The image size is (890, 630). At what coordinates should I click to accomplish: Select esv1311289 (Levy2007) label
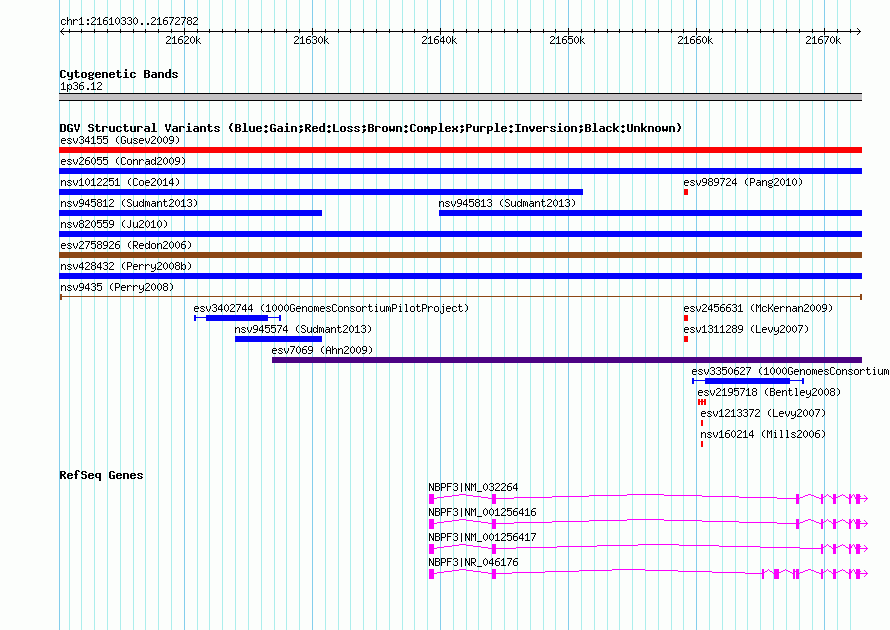[x=746, y=329]
